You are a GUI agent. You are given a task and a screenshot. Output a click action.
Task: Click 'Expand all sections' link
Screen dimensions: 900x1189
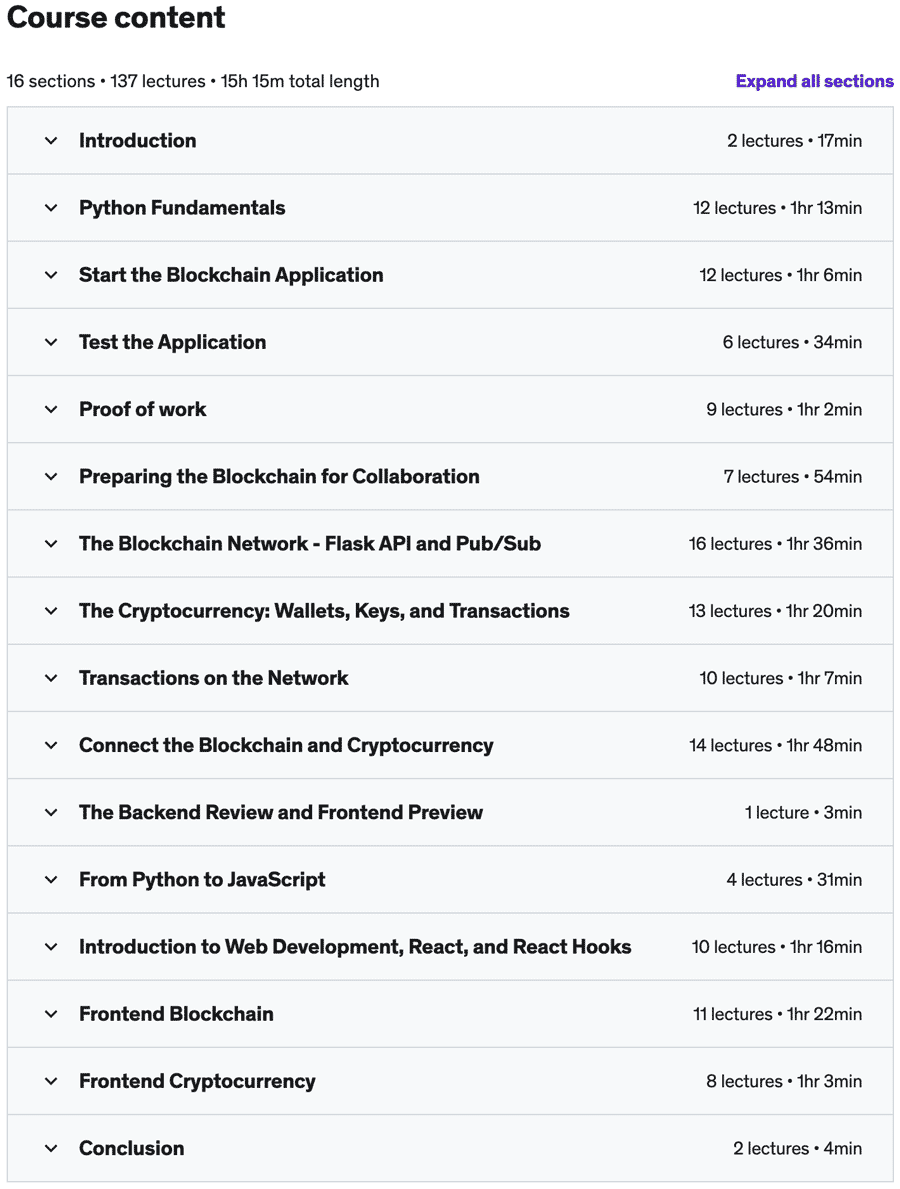point(814,81)
